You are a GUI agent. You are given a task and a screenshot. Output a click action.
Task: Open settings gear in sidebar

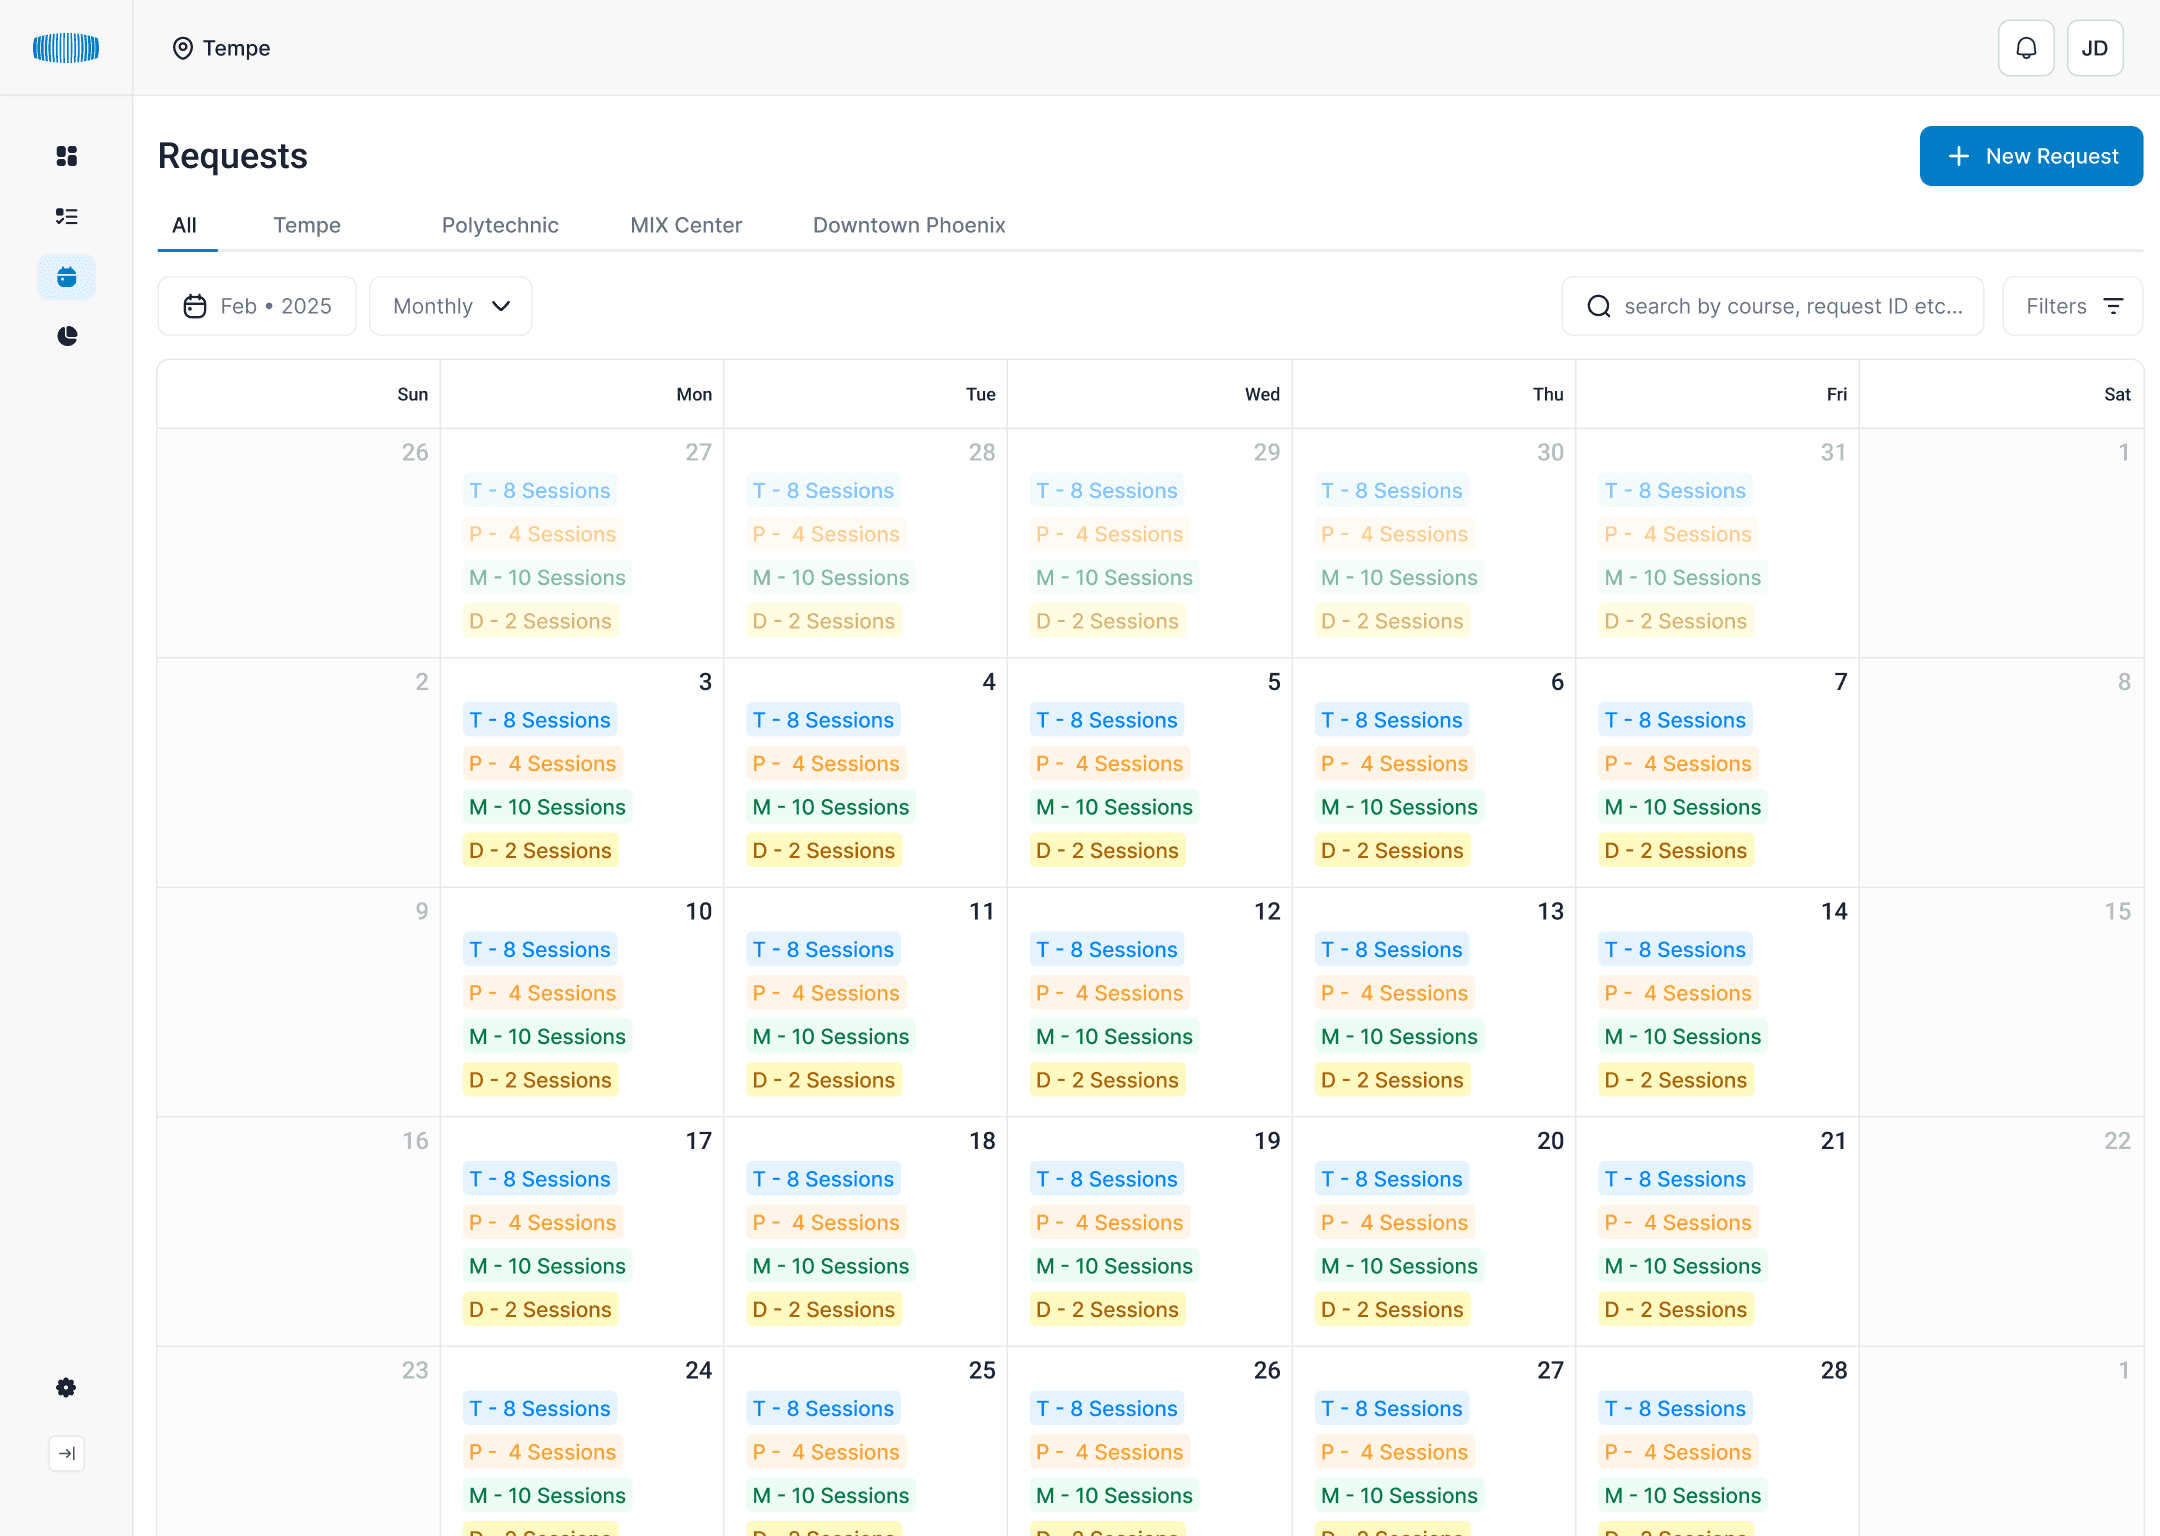pyautogui.click(x=66, y=1387)
